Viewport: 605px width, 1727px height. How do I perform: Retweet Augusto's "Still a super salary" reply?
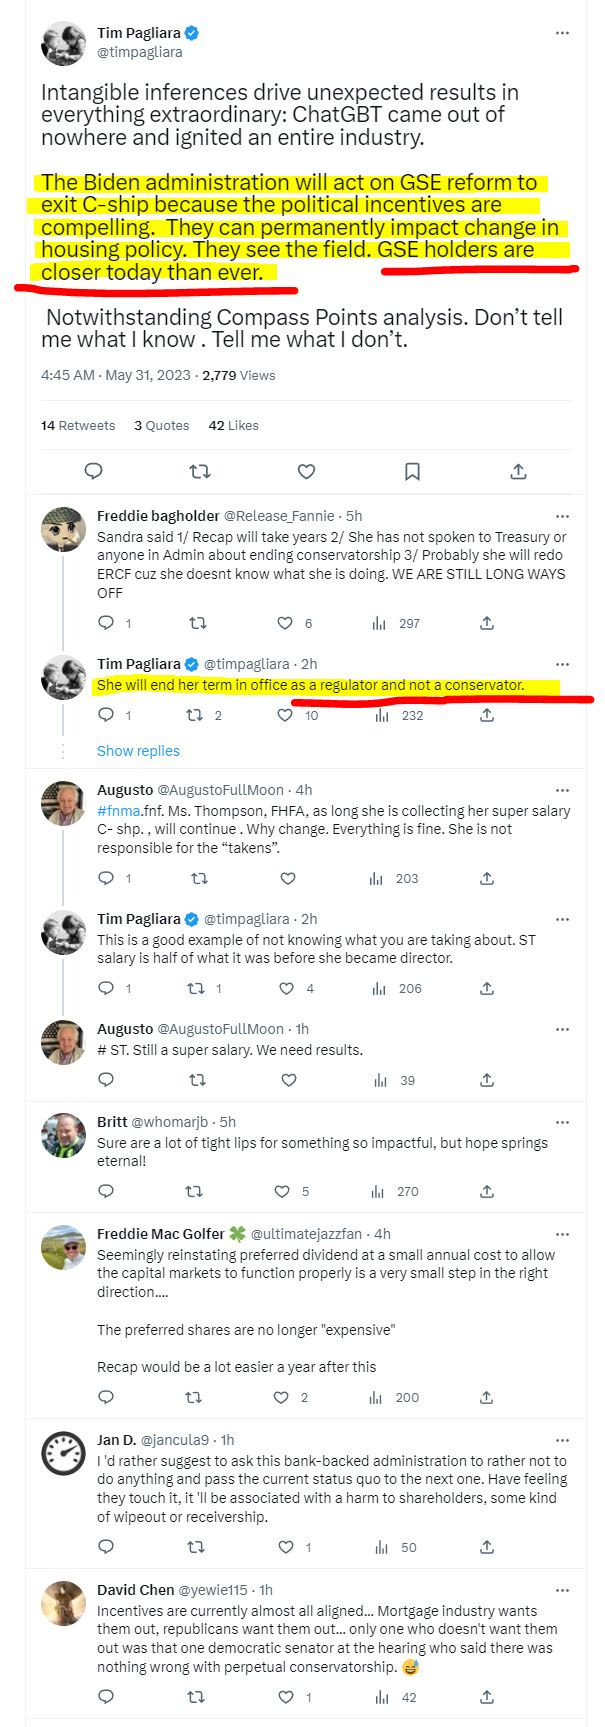click(197, 1080)
